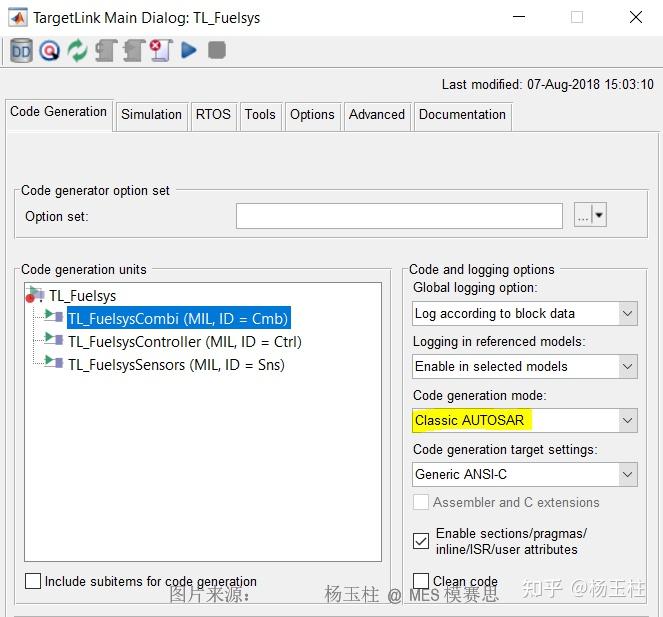Open the RTOS tab
The image size is (663, 617).
tap(213, 115)
